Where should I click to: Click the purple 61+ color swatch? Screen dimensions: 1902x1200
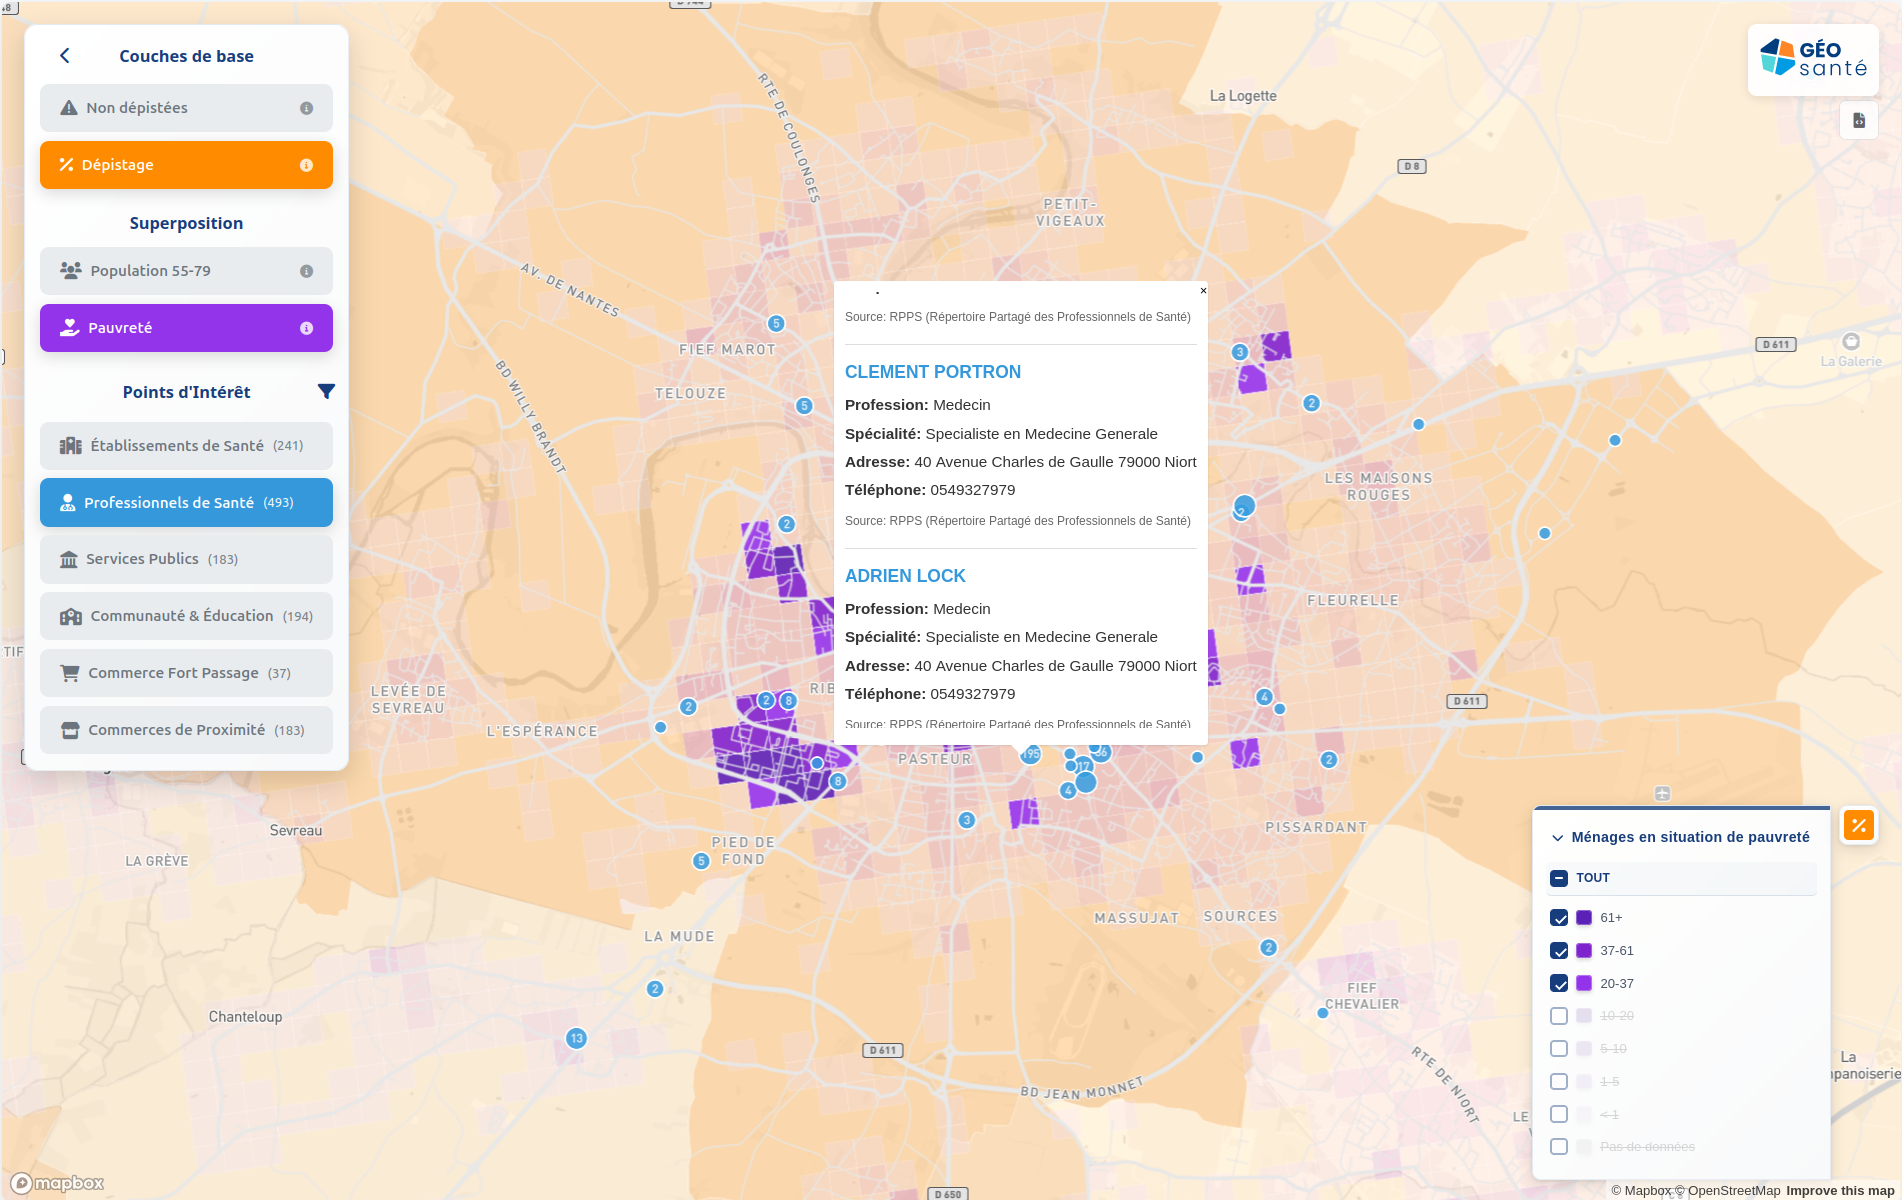click(1582, 916)
